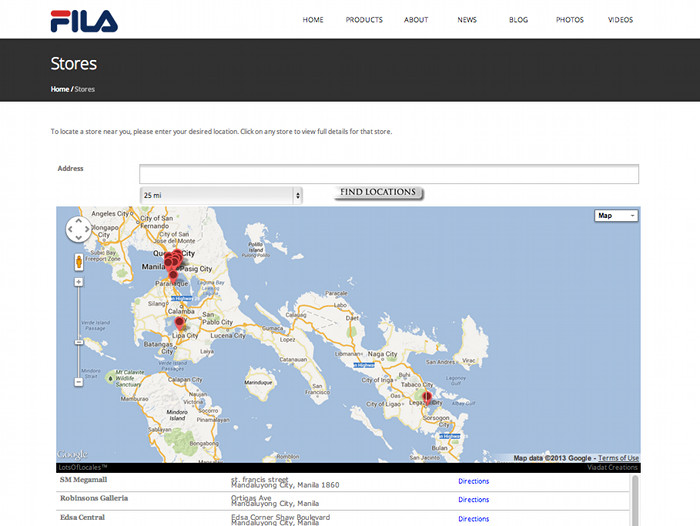Screen dimensions: 700x526
Task: Open the BLOG menu item
Action: [518, 20]
